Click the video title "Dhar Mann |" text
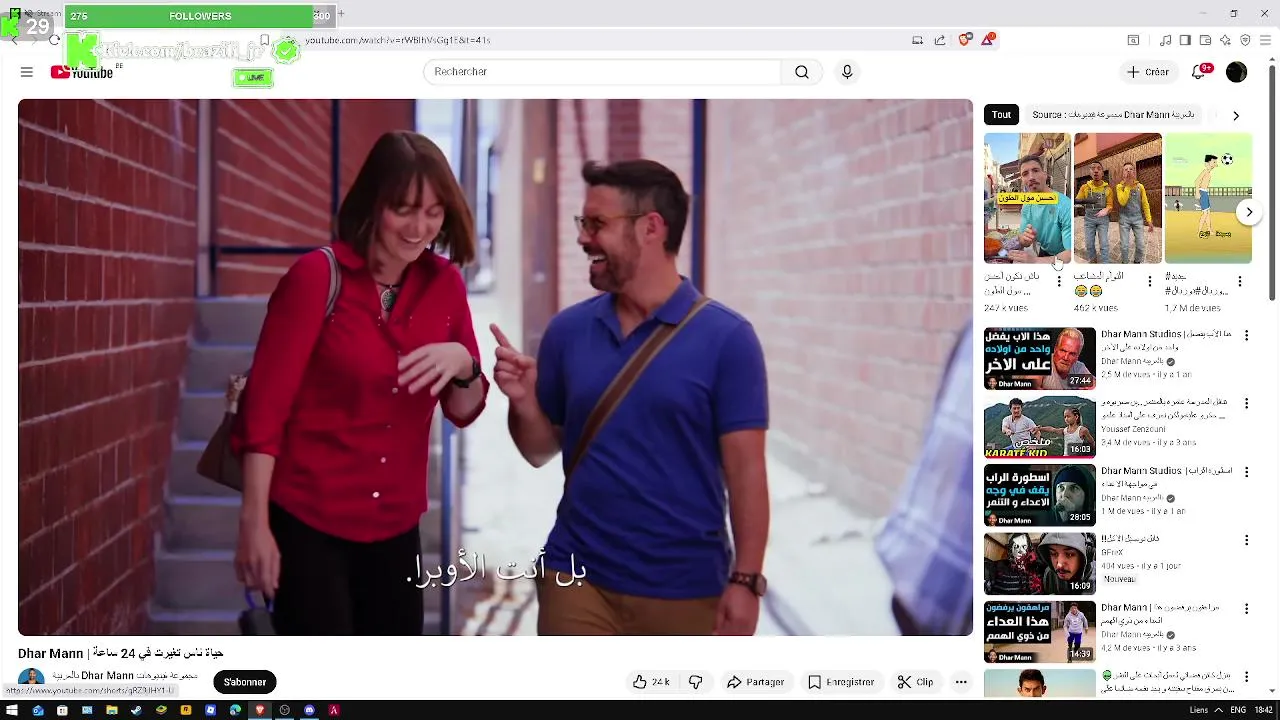Viewport: 1280px width, 720px height. 54,653
